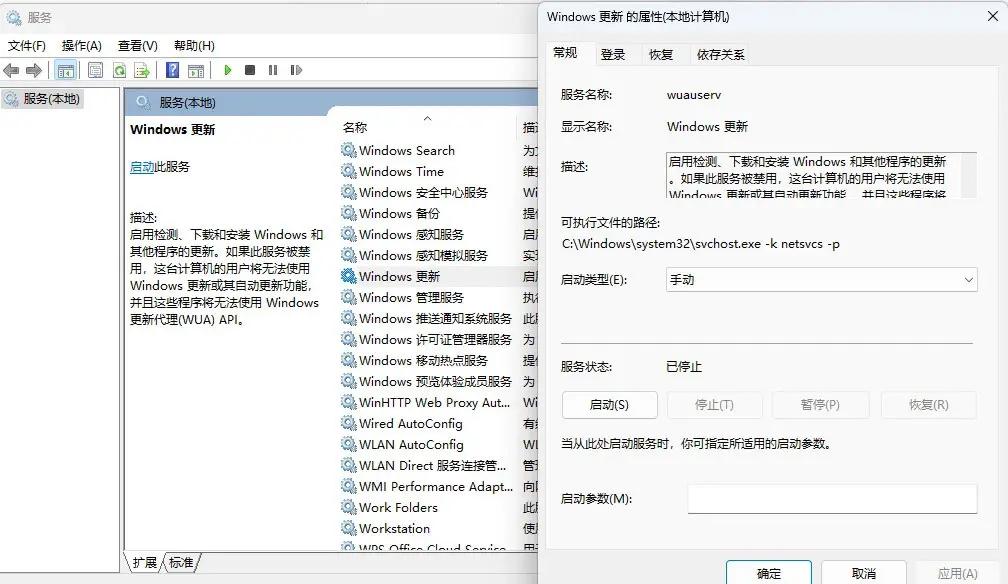Open the Properties toolbar icon

(x=95, y=70)
